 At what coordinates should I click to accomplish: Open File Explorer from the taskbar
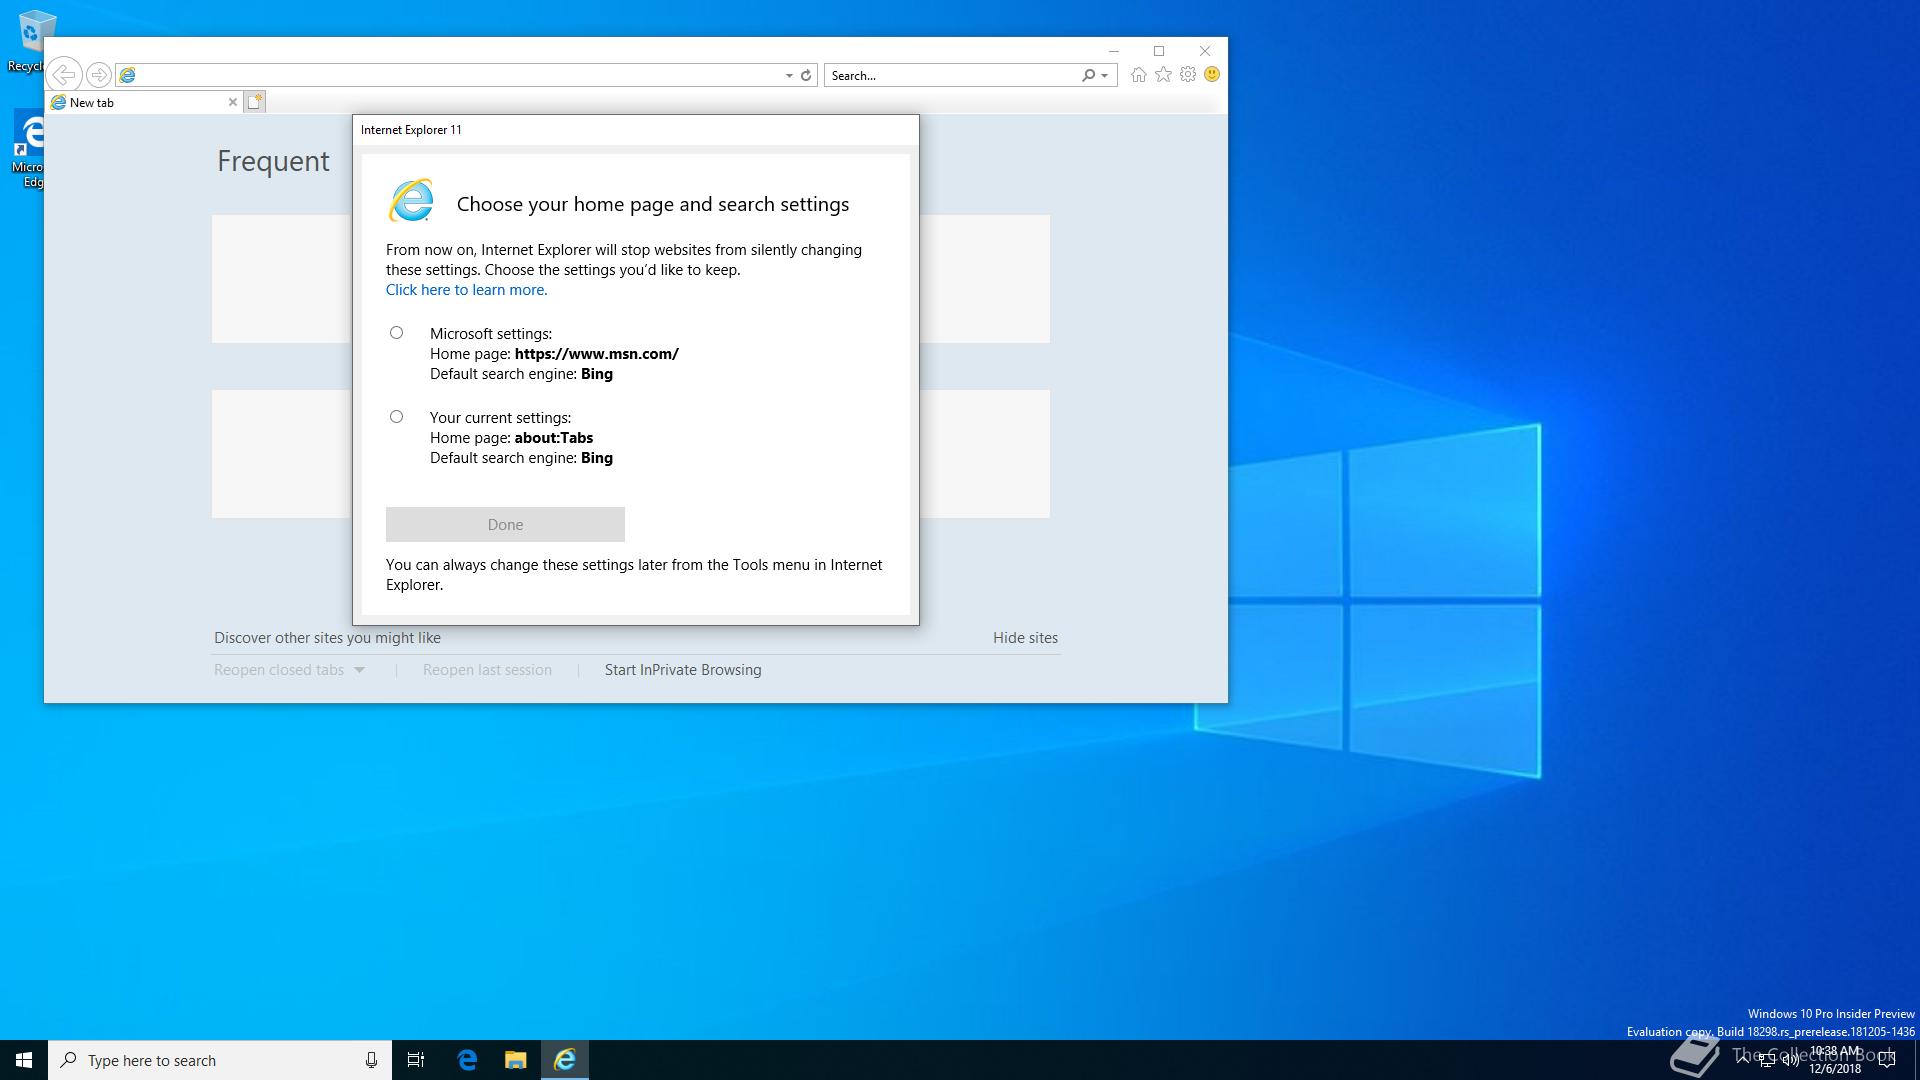coord(515,1060)
